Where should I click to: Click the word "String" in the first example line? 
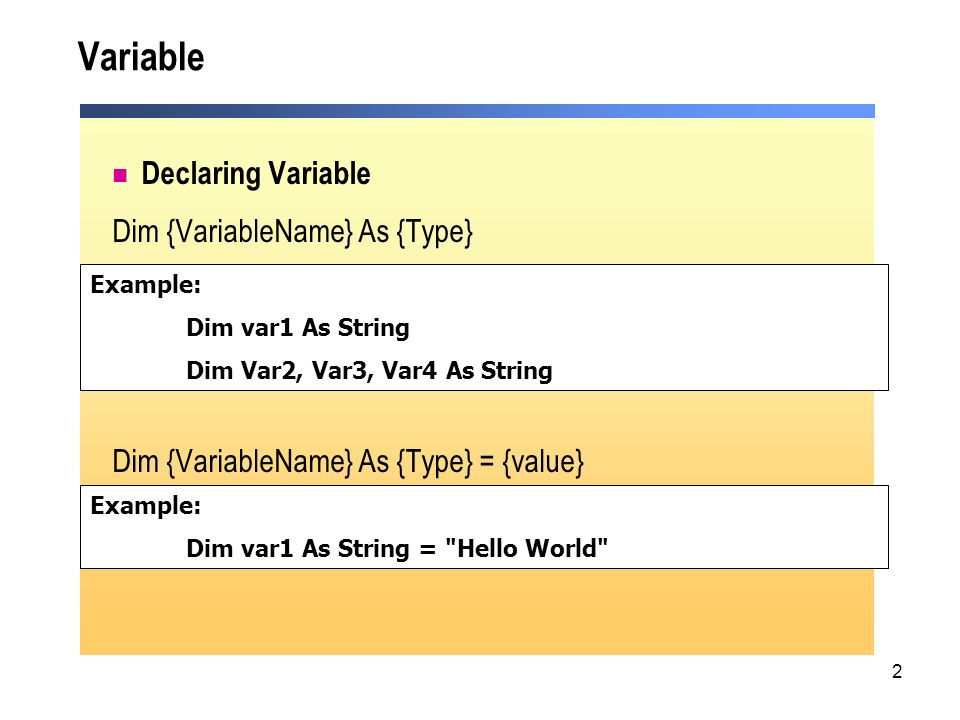click(x=373, y=328)
